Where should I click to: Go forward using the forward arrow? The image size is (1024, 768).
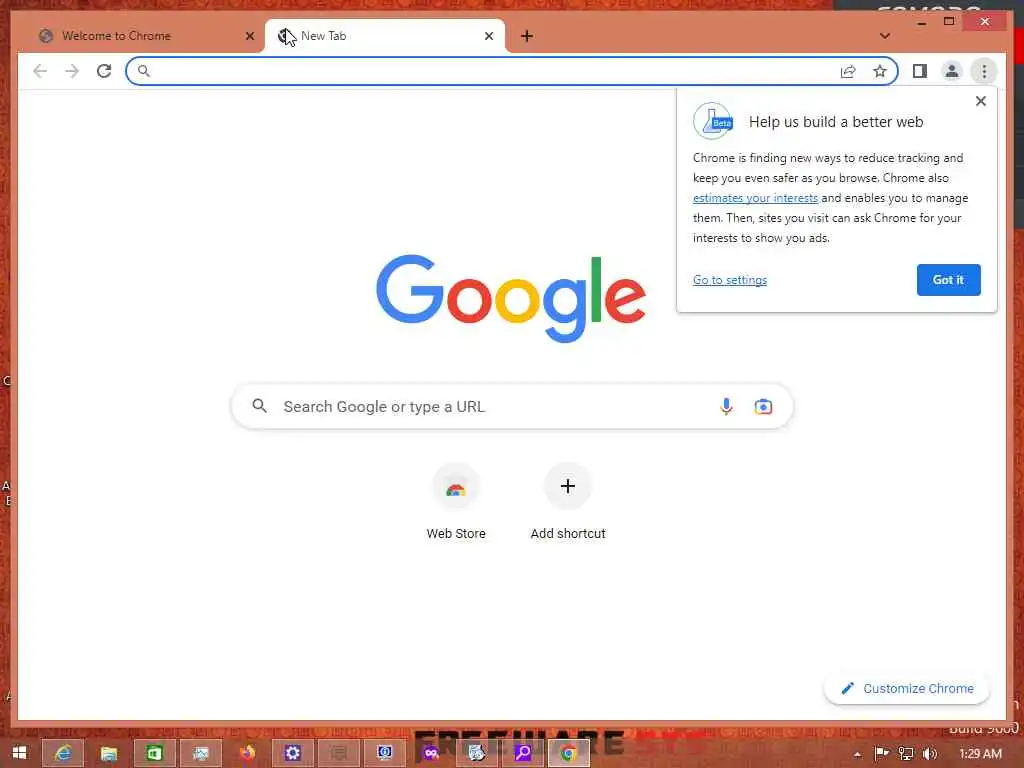pos(72,71)
